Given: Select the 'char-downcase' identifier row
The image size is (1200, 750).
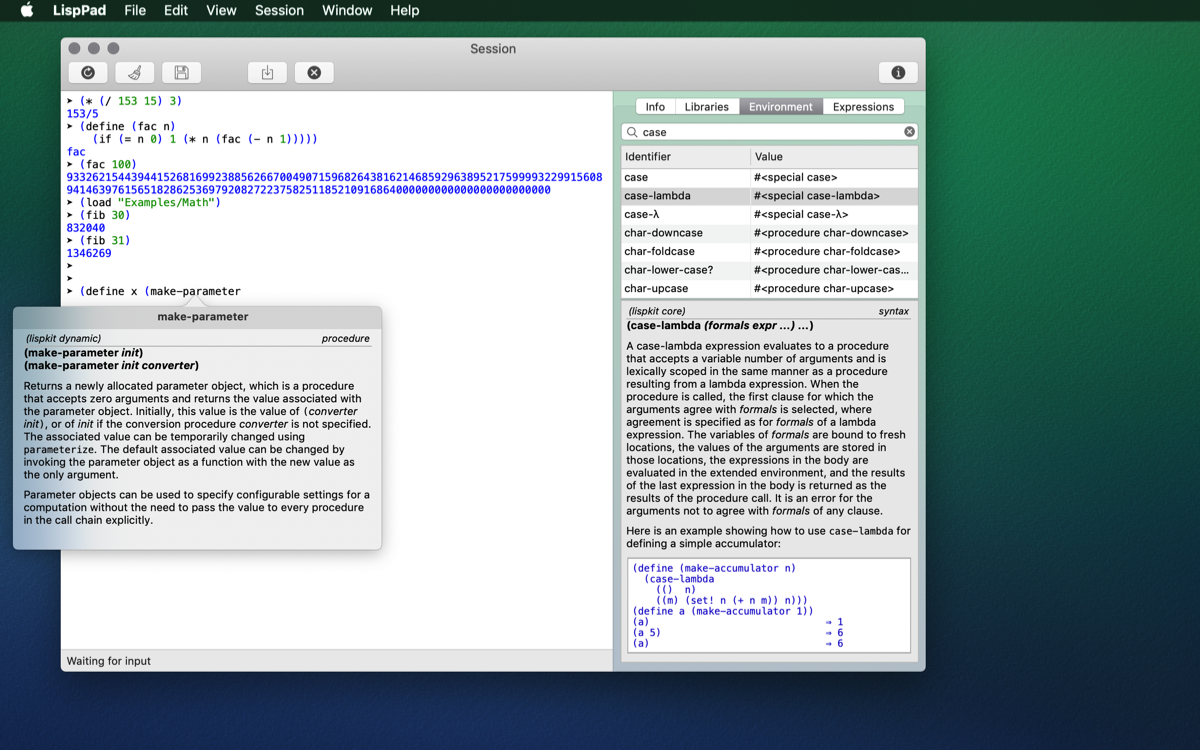Looking at the screenshot, I should [769, 233].
